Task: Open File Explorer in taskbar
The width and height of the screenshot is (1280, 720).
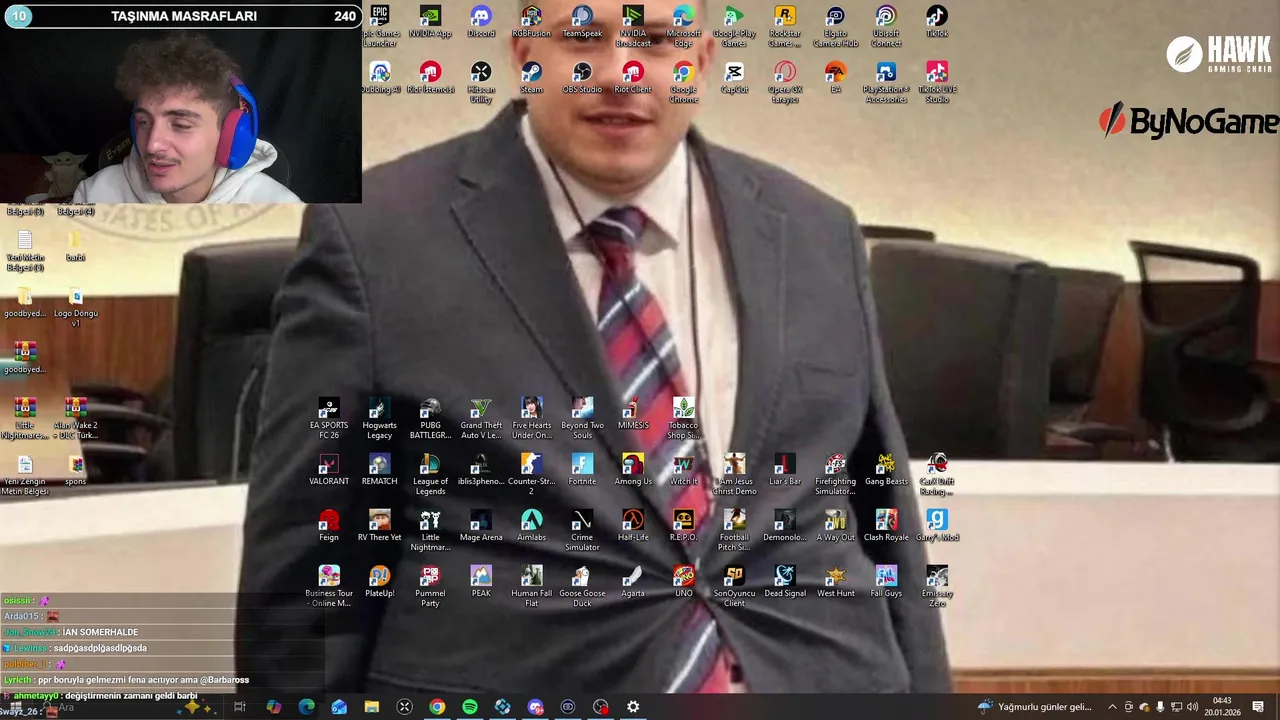Action: click(372, 707)
